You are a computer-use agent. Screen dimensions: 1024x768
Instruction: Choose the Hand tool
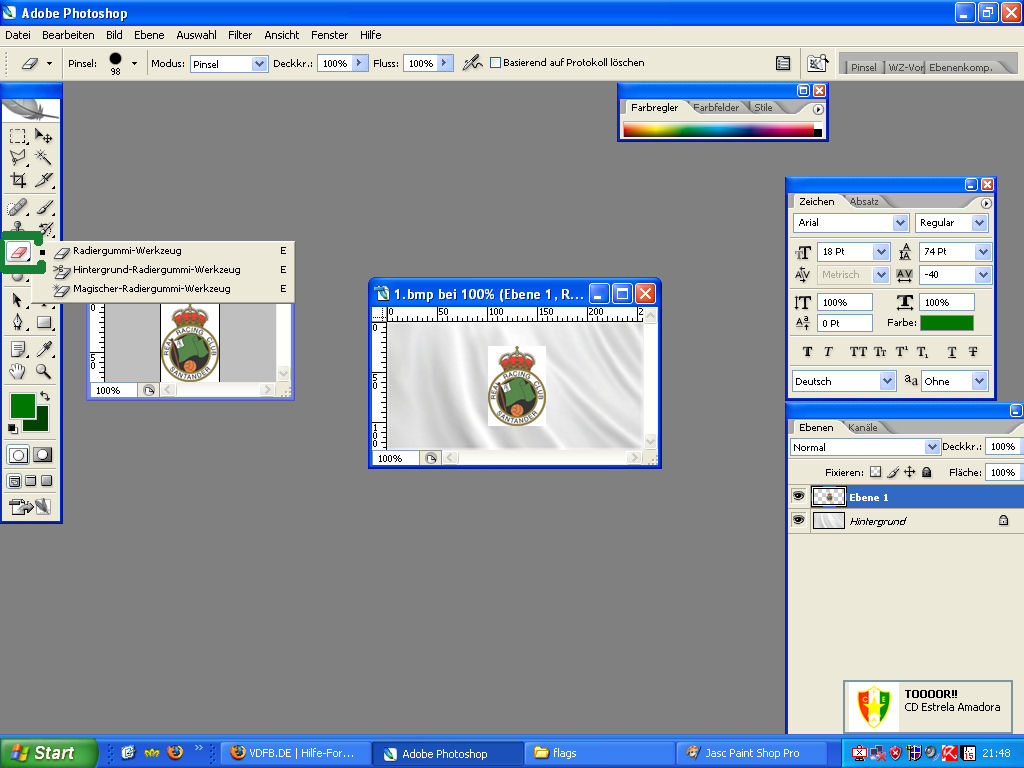tap(18, 371)
